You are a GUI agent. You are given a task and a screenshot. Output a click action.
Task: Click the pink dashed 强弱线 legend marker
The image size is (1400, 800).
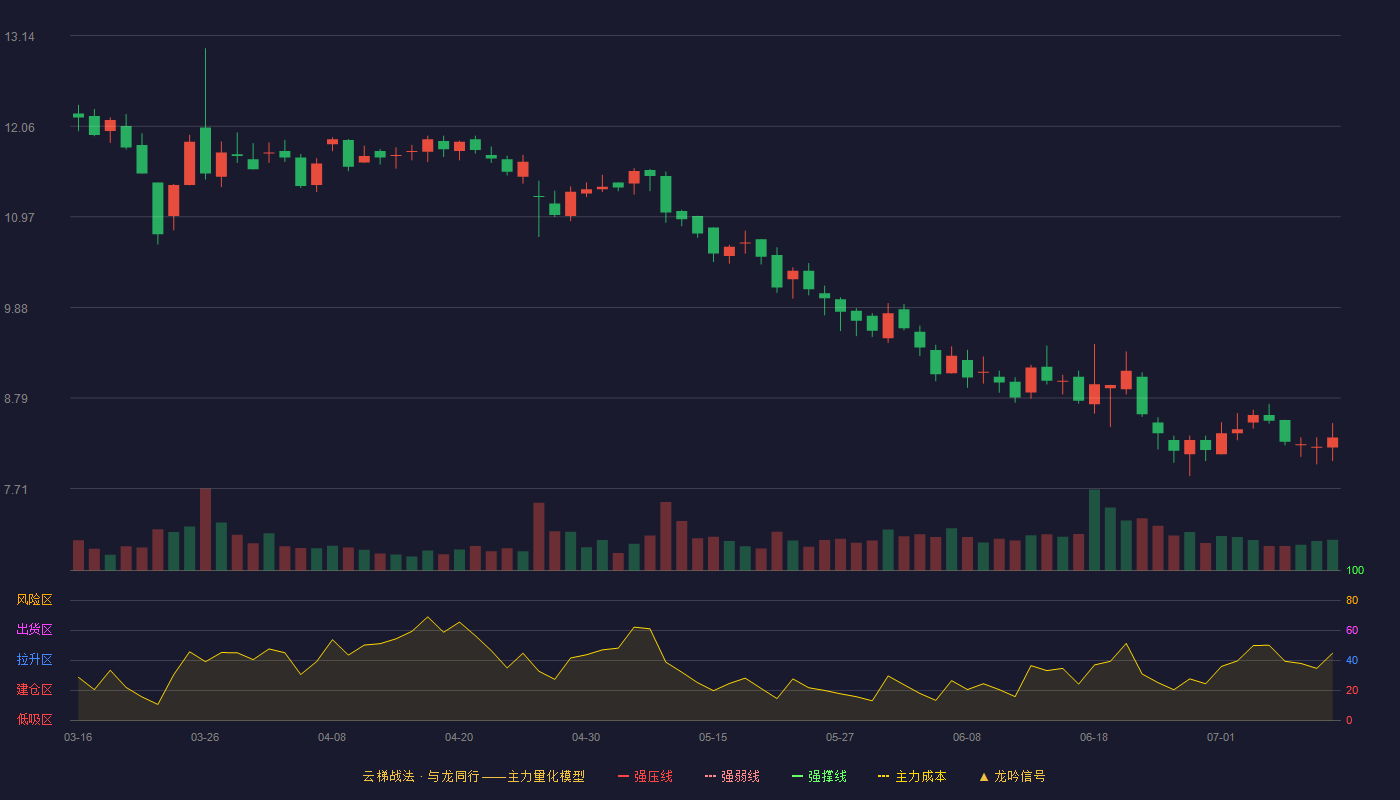tap(710, 776)
